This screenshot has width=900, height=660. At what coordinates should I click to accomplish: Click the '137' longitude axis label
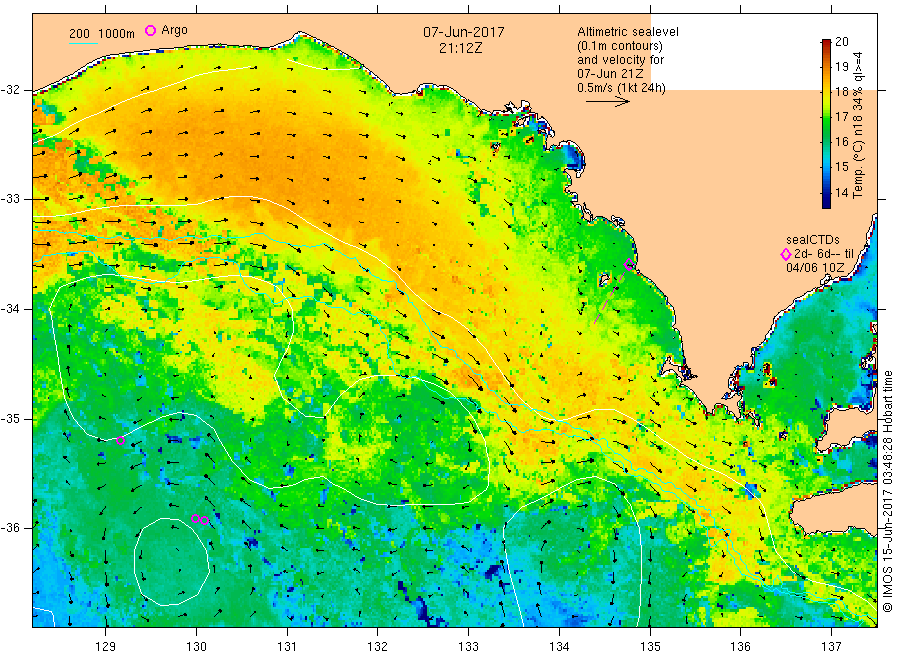pyautogui.click(x=831, y=647)
